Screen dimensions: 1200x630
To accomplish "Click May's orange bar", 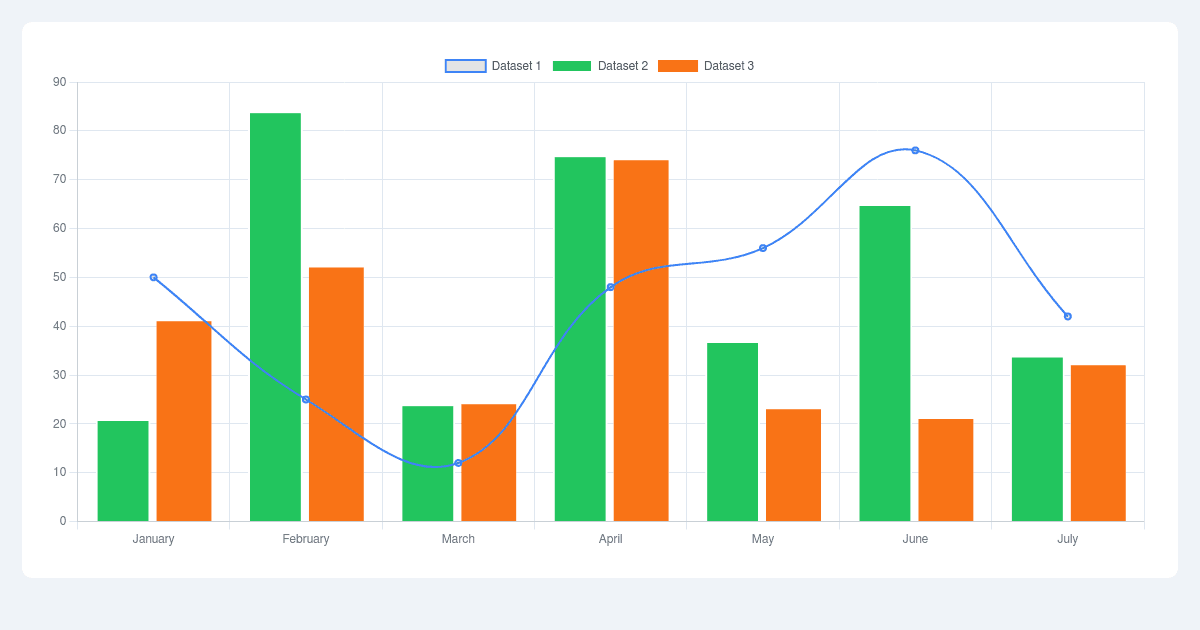I will pos(793,465).
